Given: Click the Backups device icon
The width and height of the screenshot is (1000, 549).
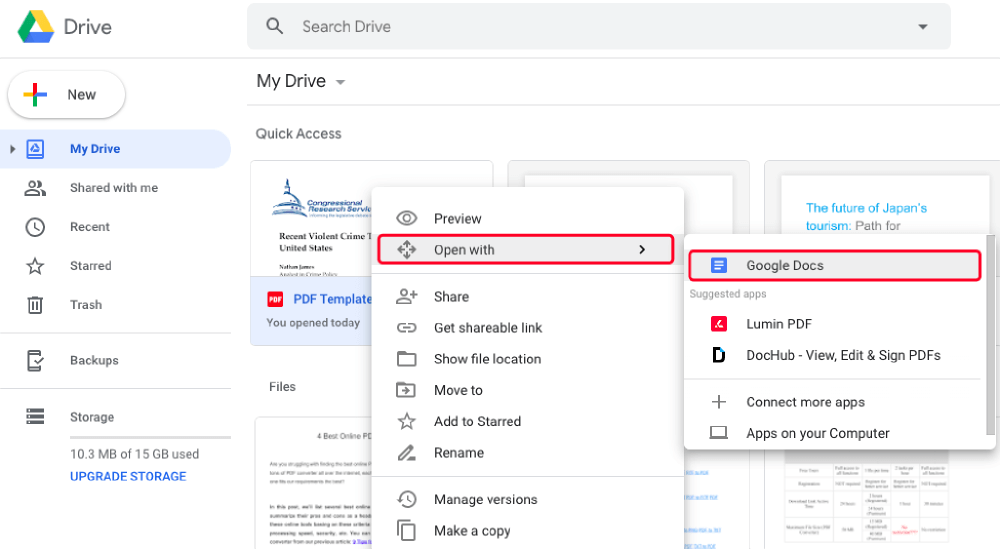Looking at the screenshot, I should (x=35, y=360).
